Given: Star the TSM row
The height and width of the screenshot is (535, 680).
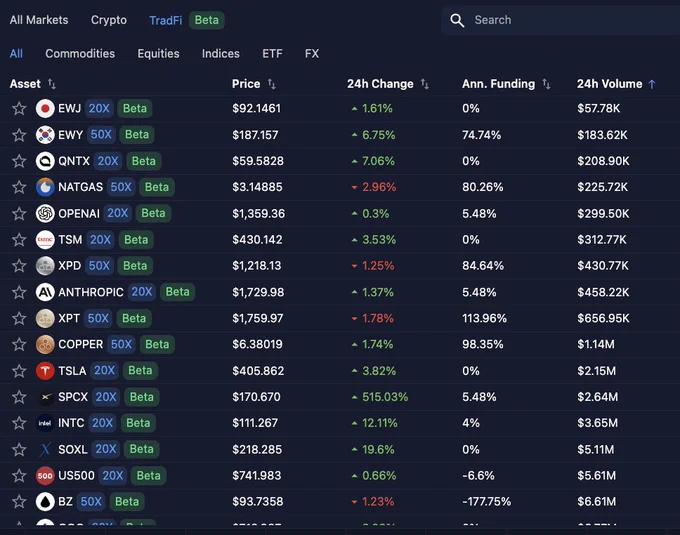Looking at the screenshot, I should point(19,239).
